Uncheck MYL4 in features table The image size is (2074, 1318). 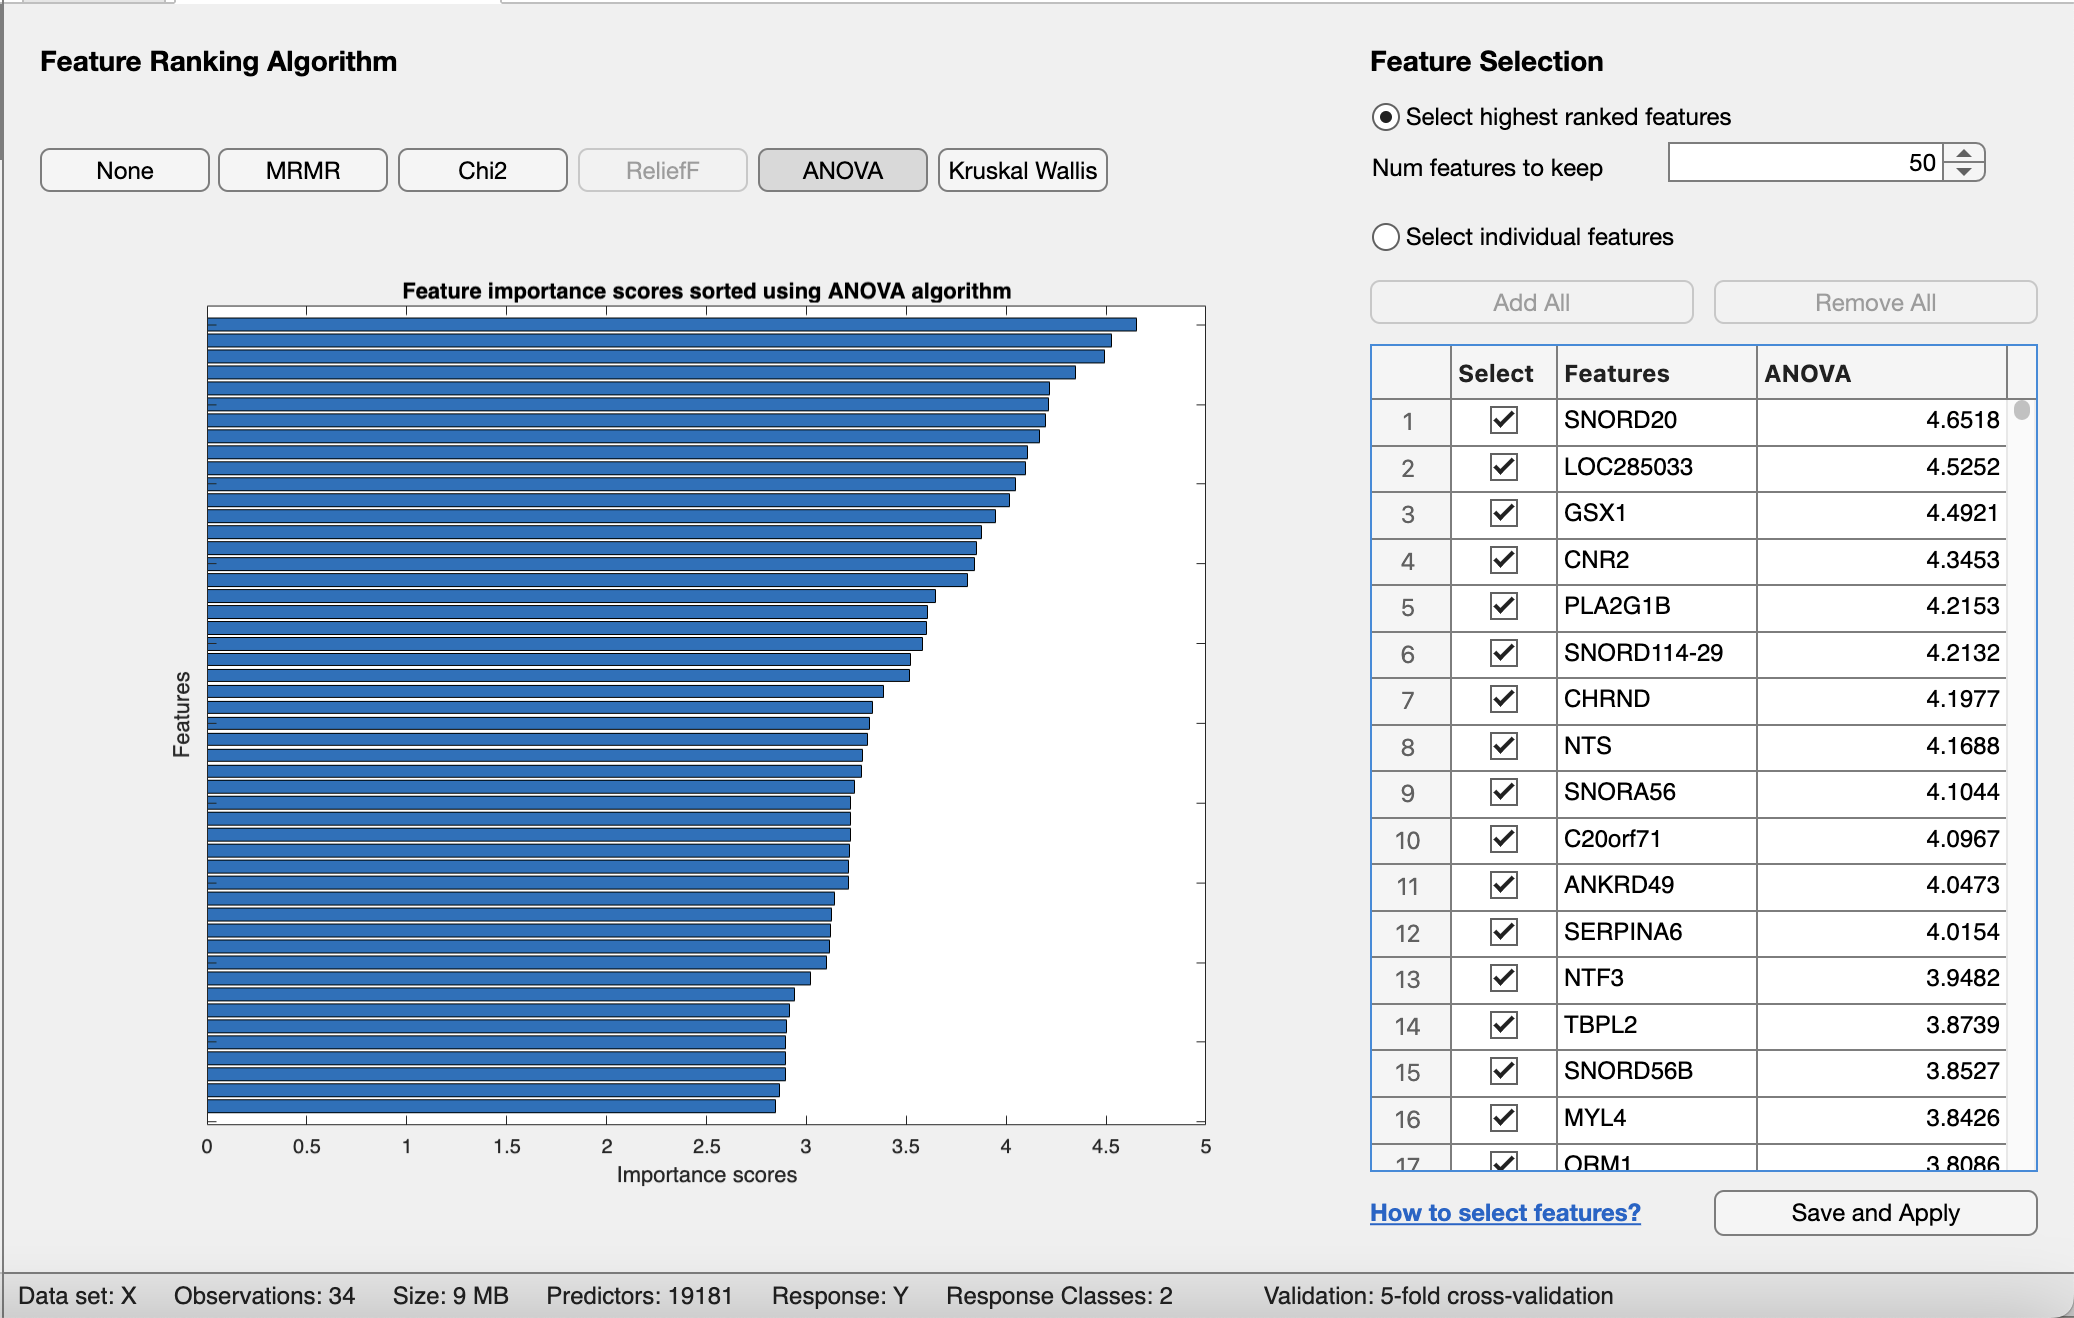1503,1118
